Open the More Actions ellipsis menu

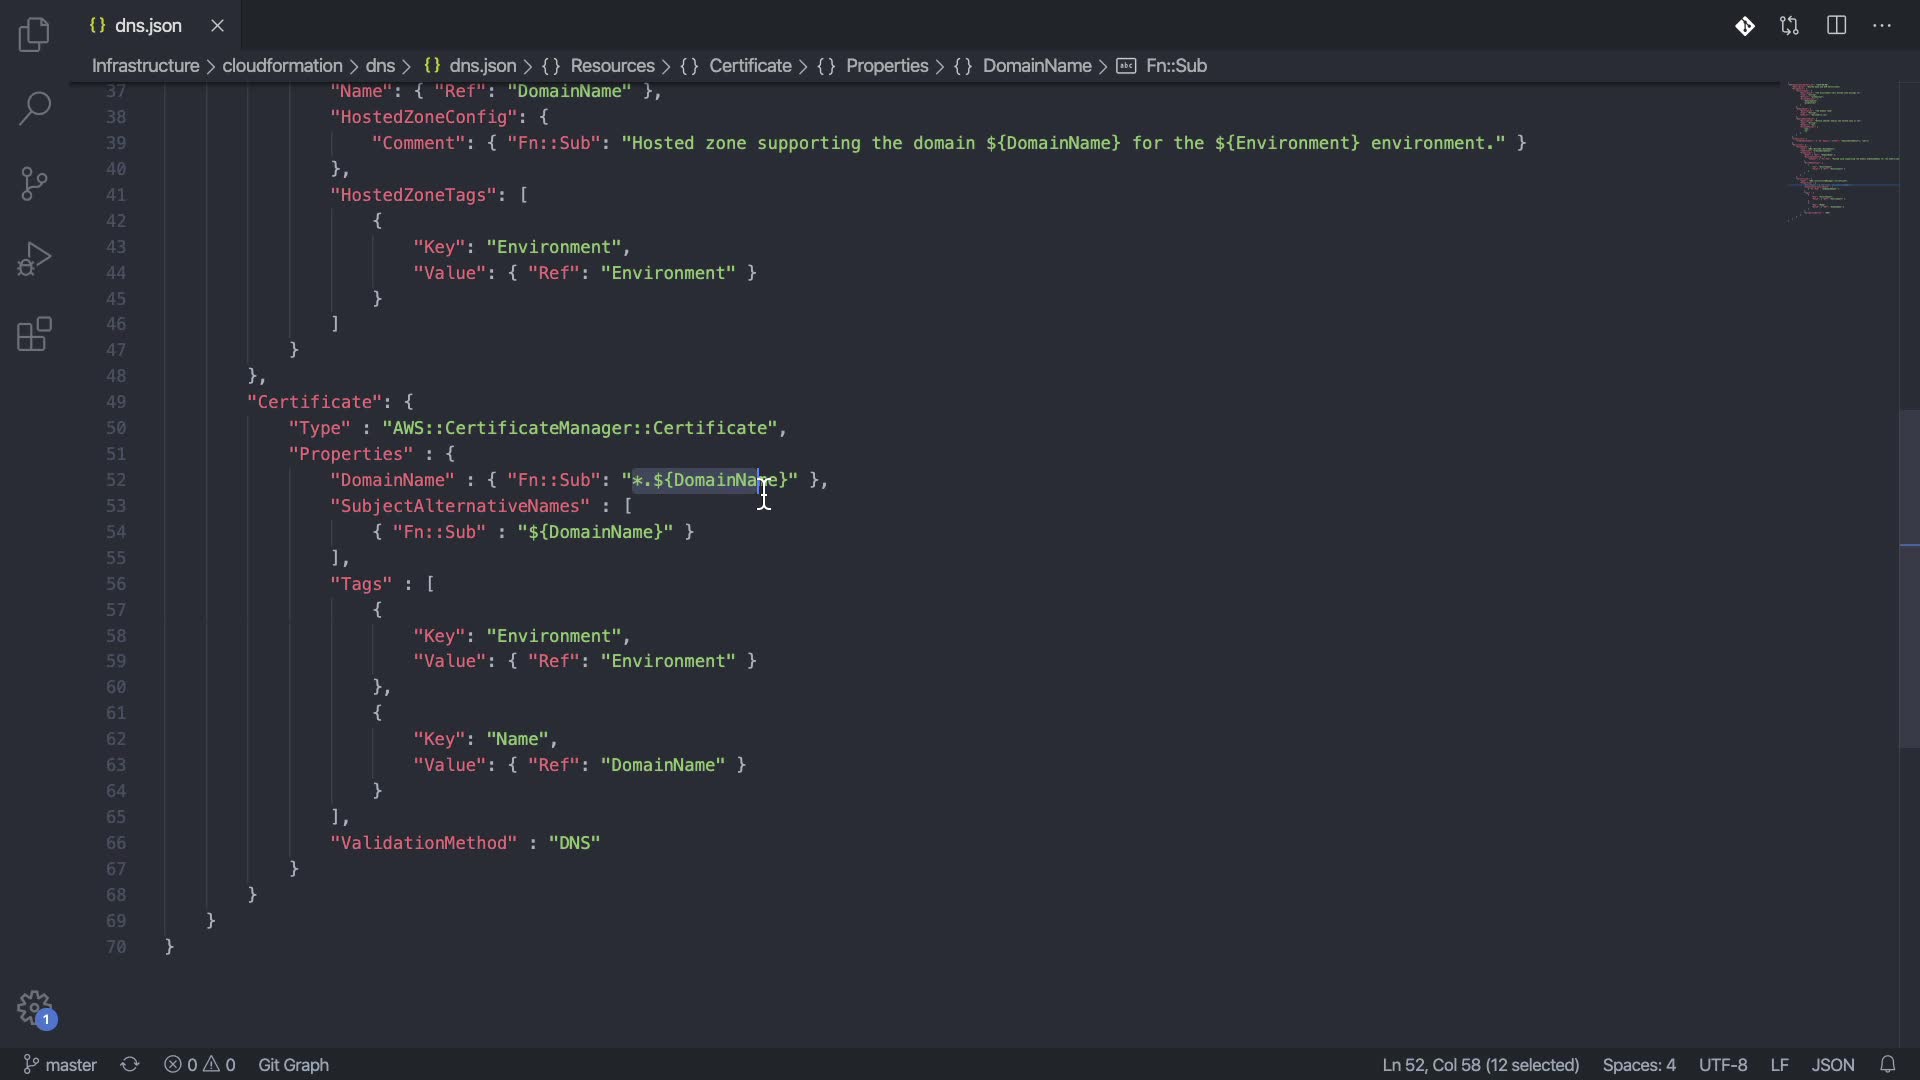[1882, 26]
